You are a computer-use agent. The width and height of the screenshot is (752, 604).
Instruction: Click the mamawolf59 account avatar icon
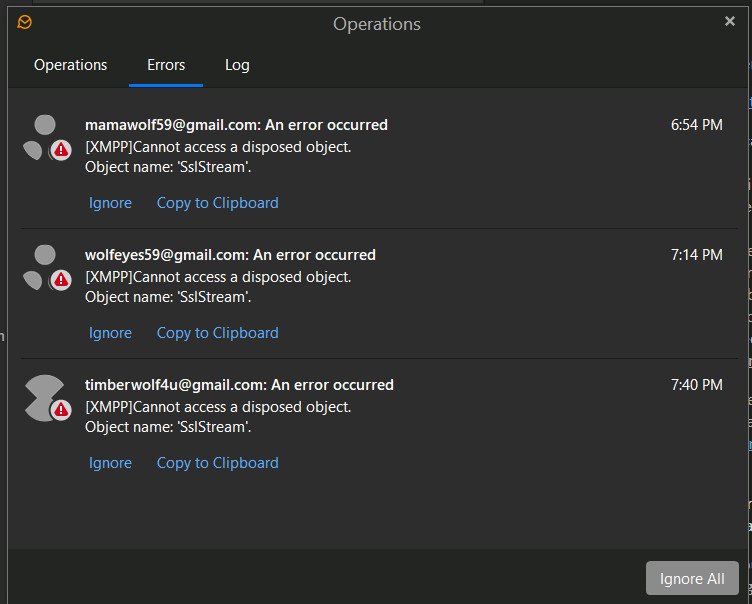pos(43,137)
